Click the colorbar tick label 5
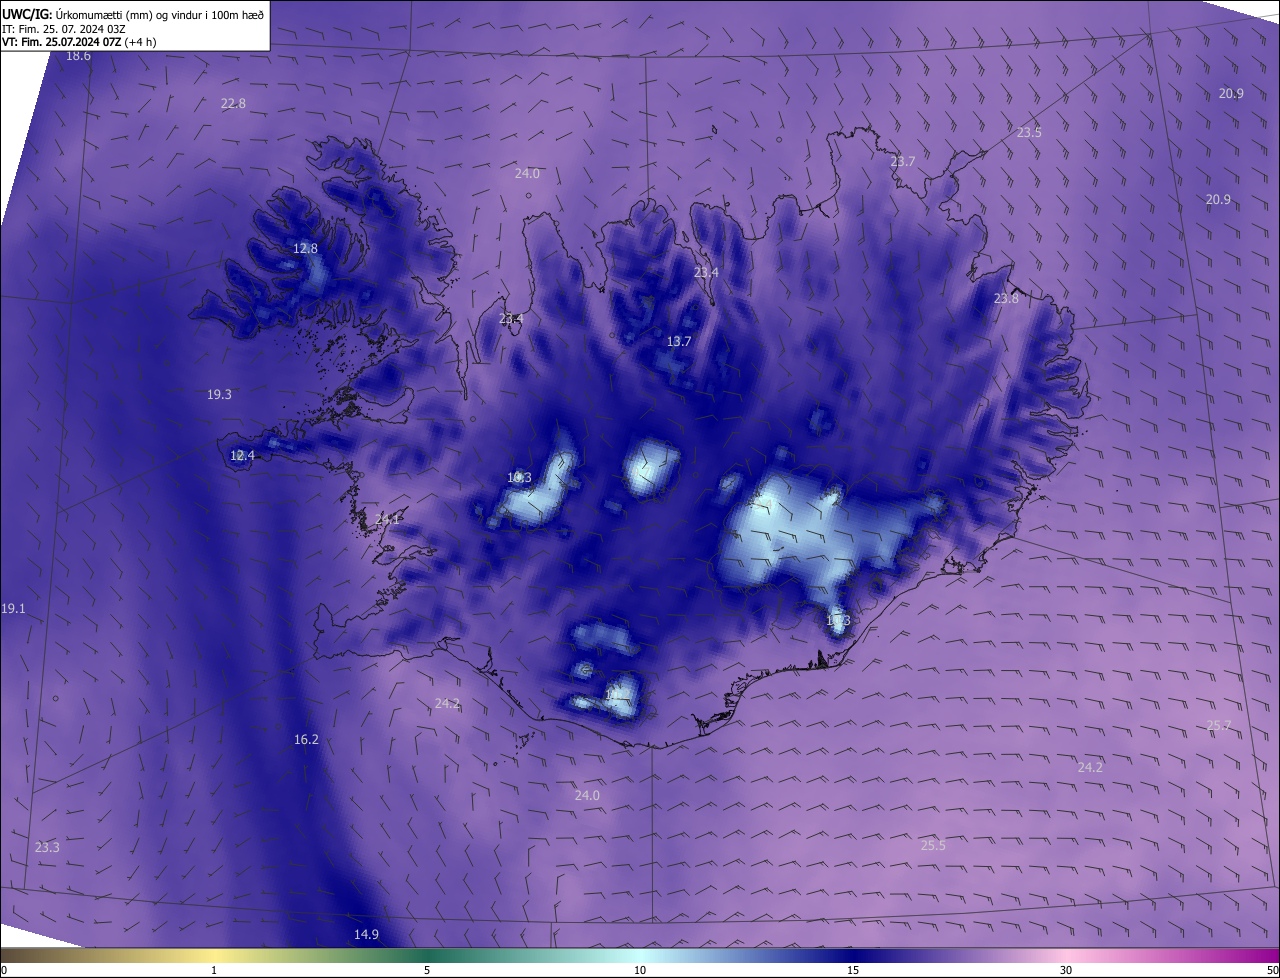 (x=427, y=970)
